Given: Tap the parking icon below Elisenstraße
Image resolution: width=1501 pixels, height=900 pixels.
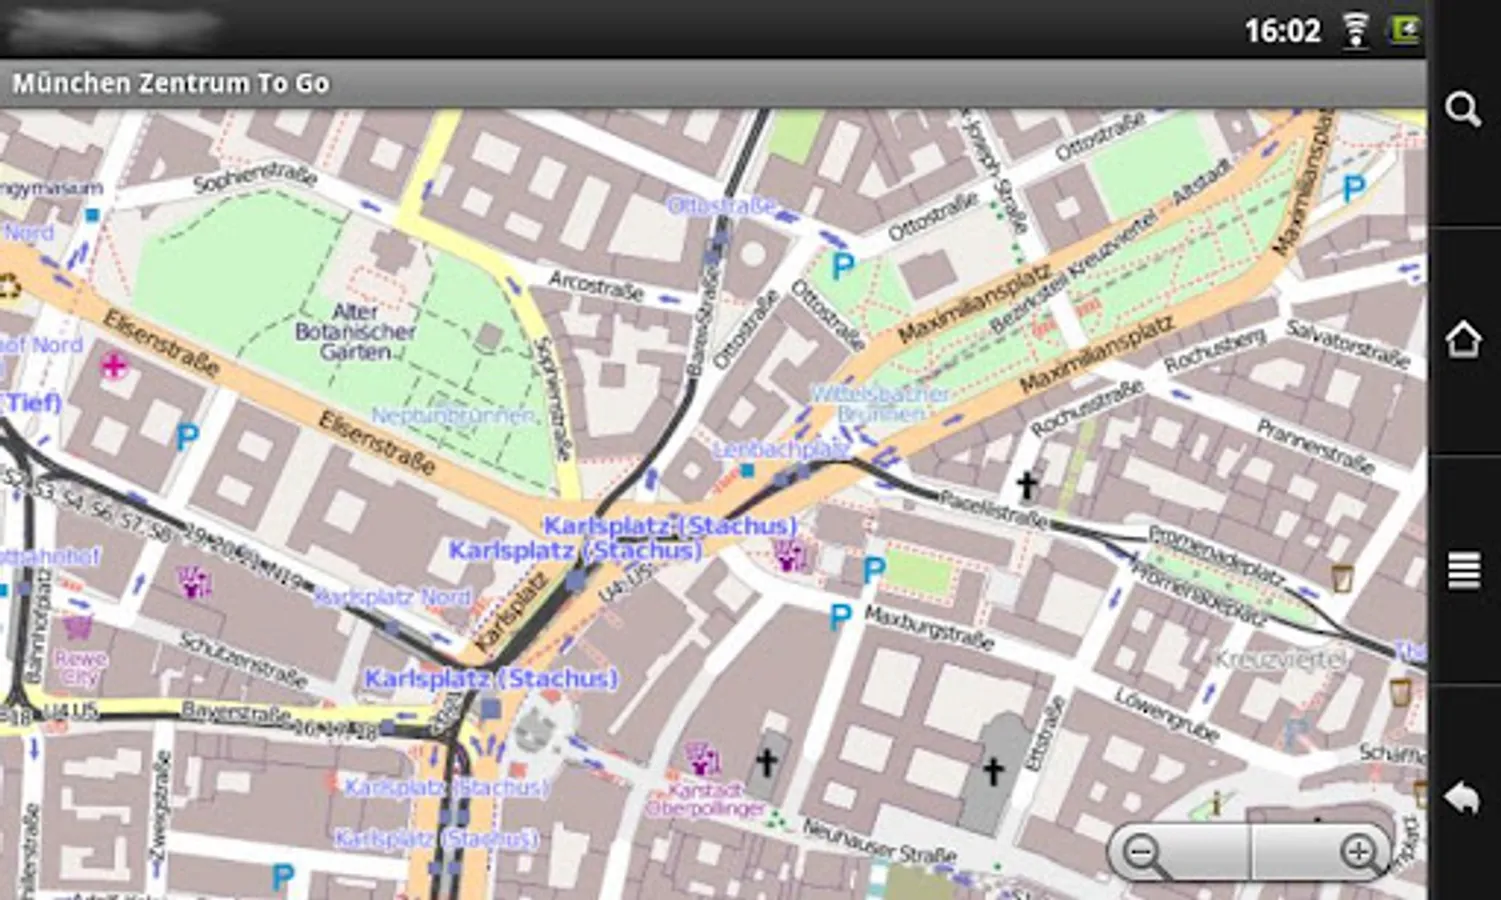Looking at the screenshot, I should coord(187,437).
